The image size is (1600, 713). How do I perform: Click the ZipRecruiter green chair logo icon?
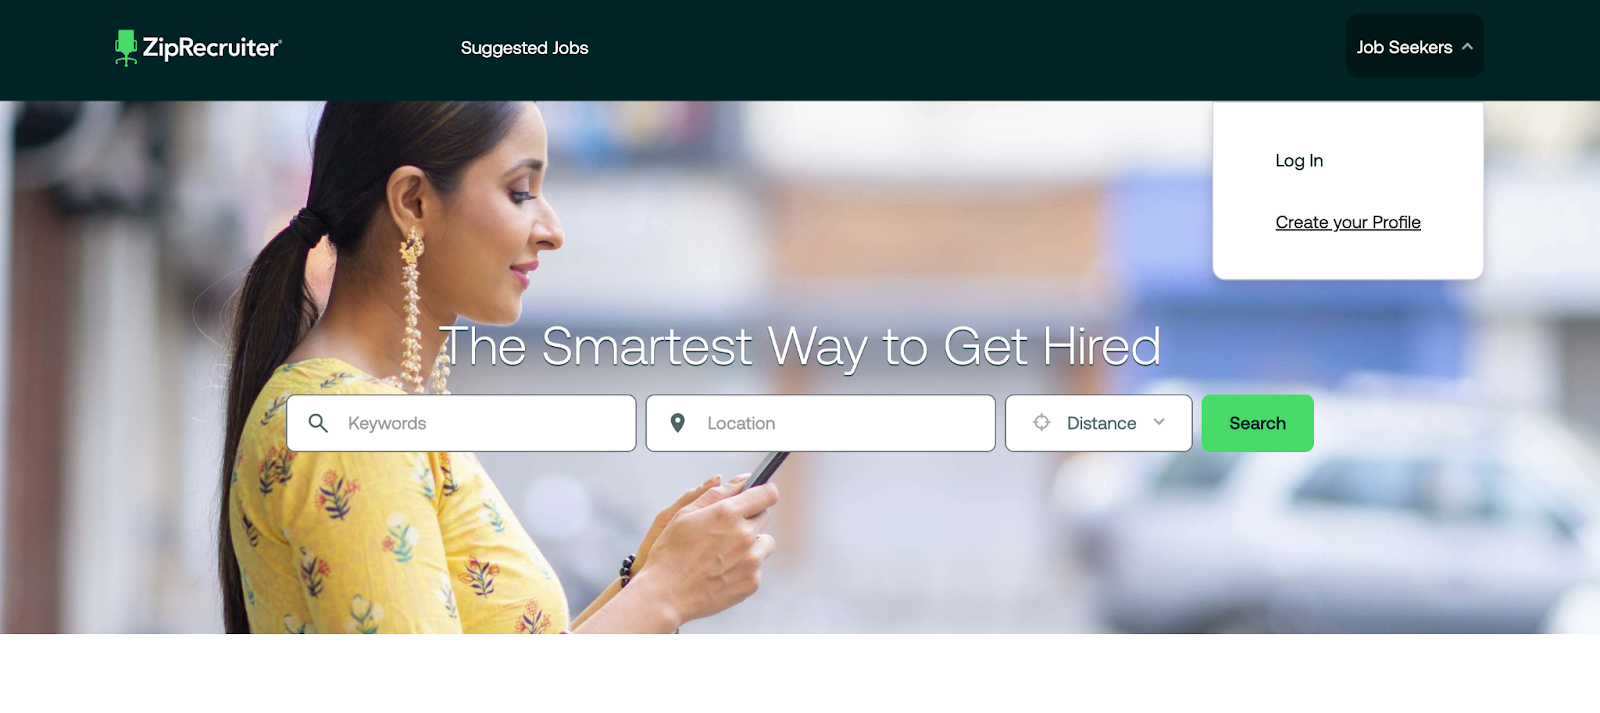point(125,48)
